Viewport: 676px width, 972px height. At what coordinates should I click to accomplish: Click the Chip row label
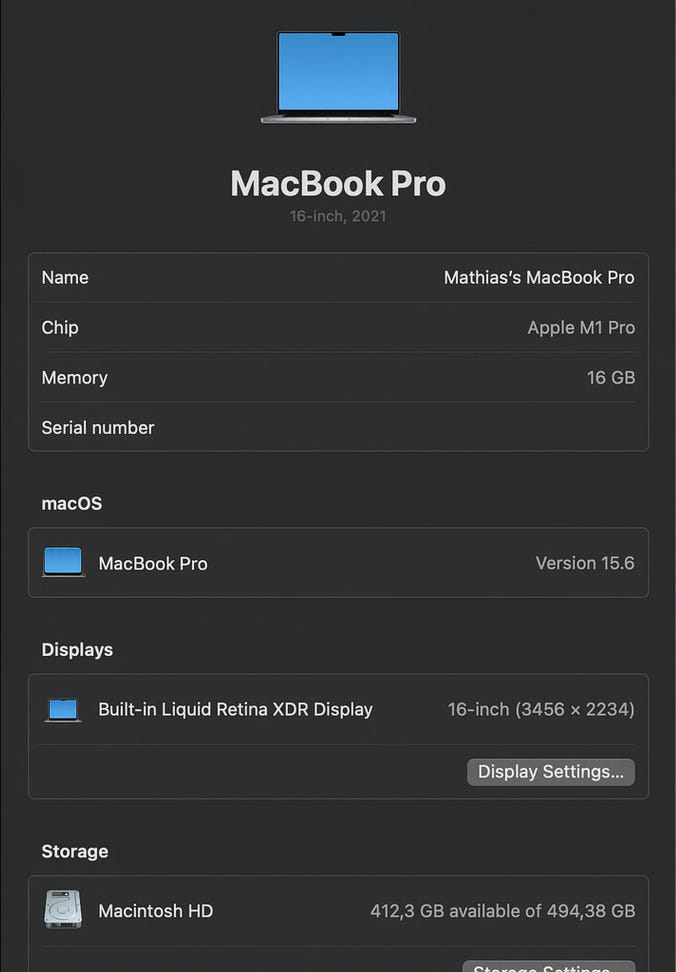click(x=60, y=327)
